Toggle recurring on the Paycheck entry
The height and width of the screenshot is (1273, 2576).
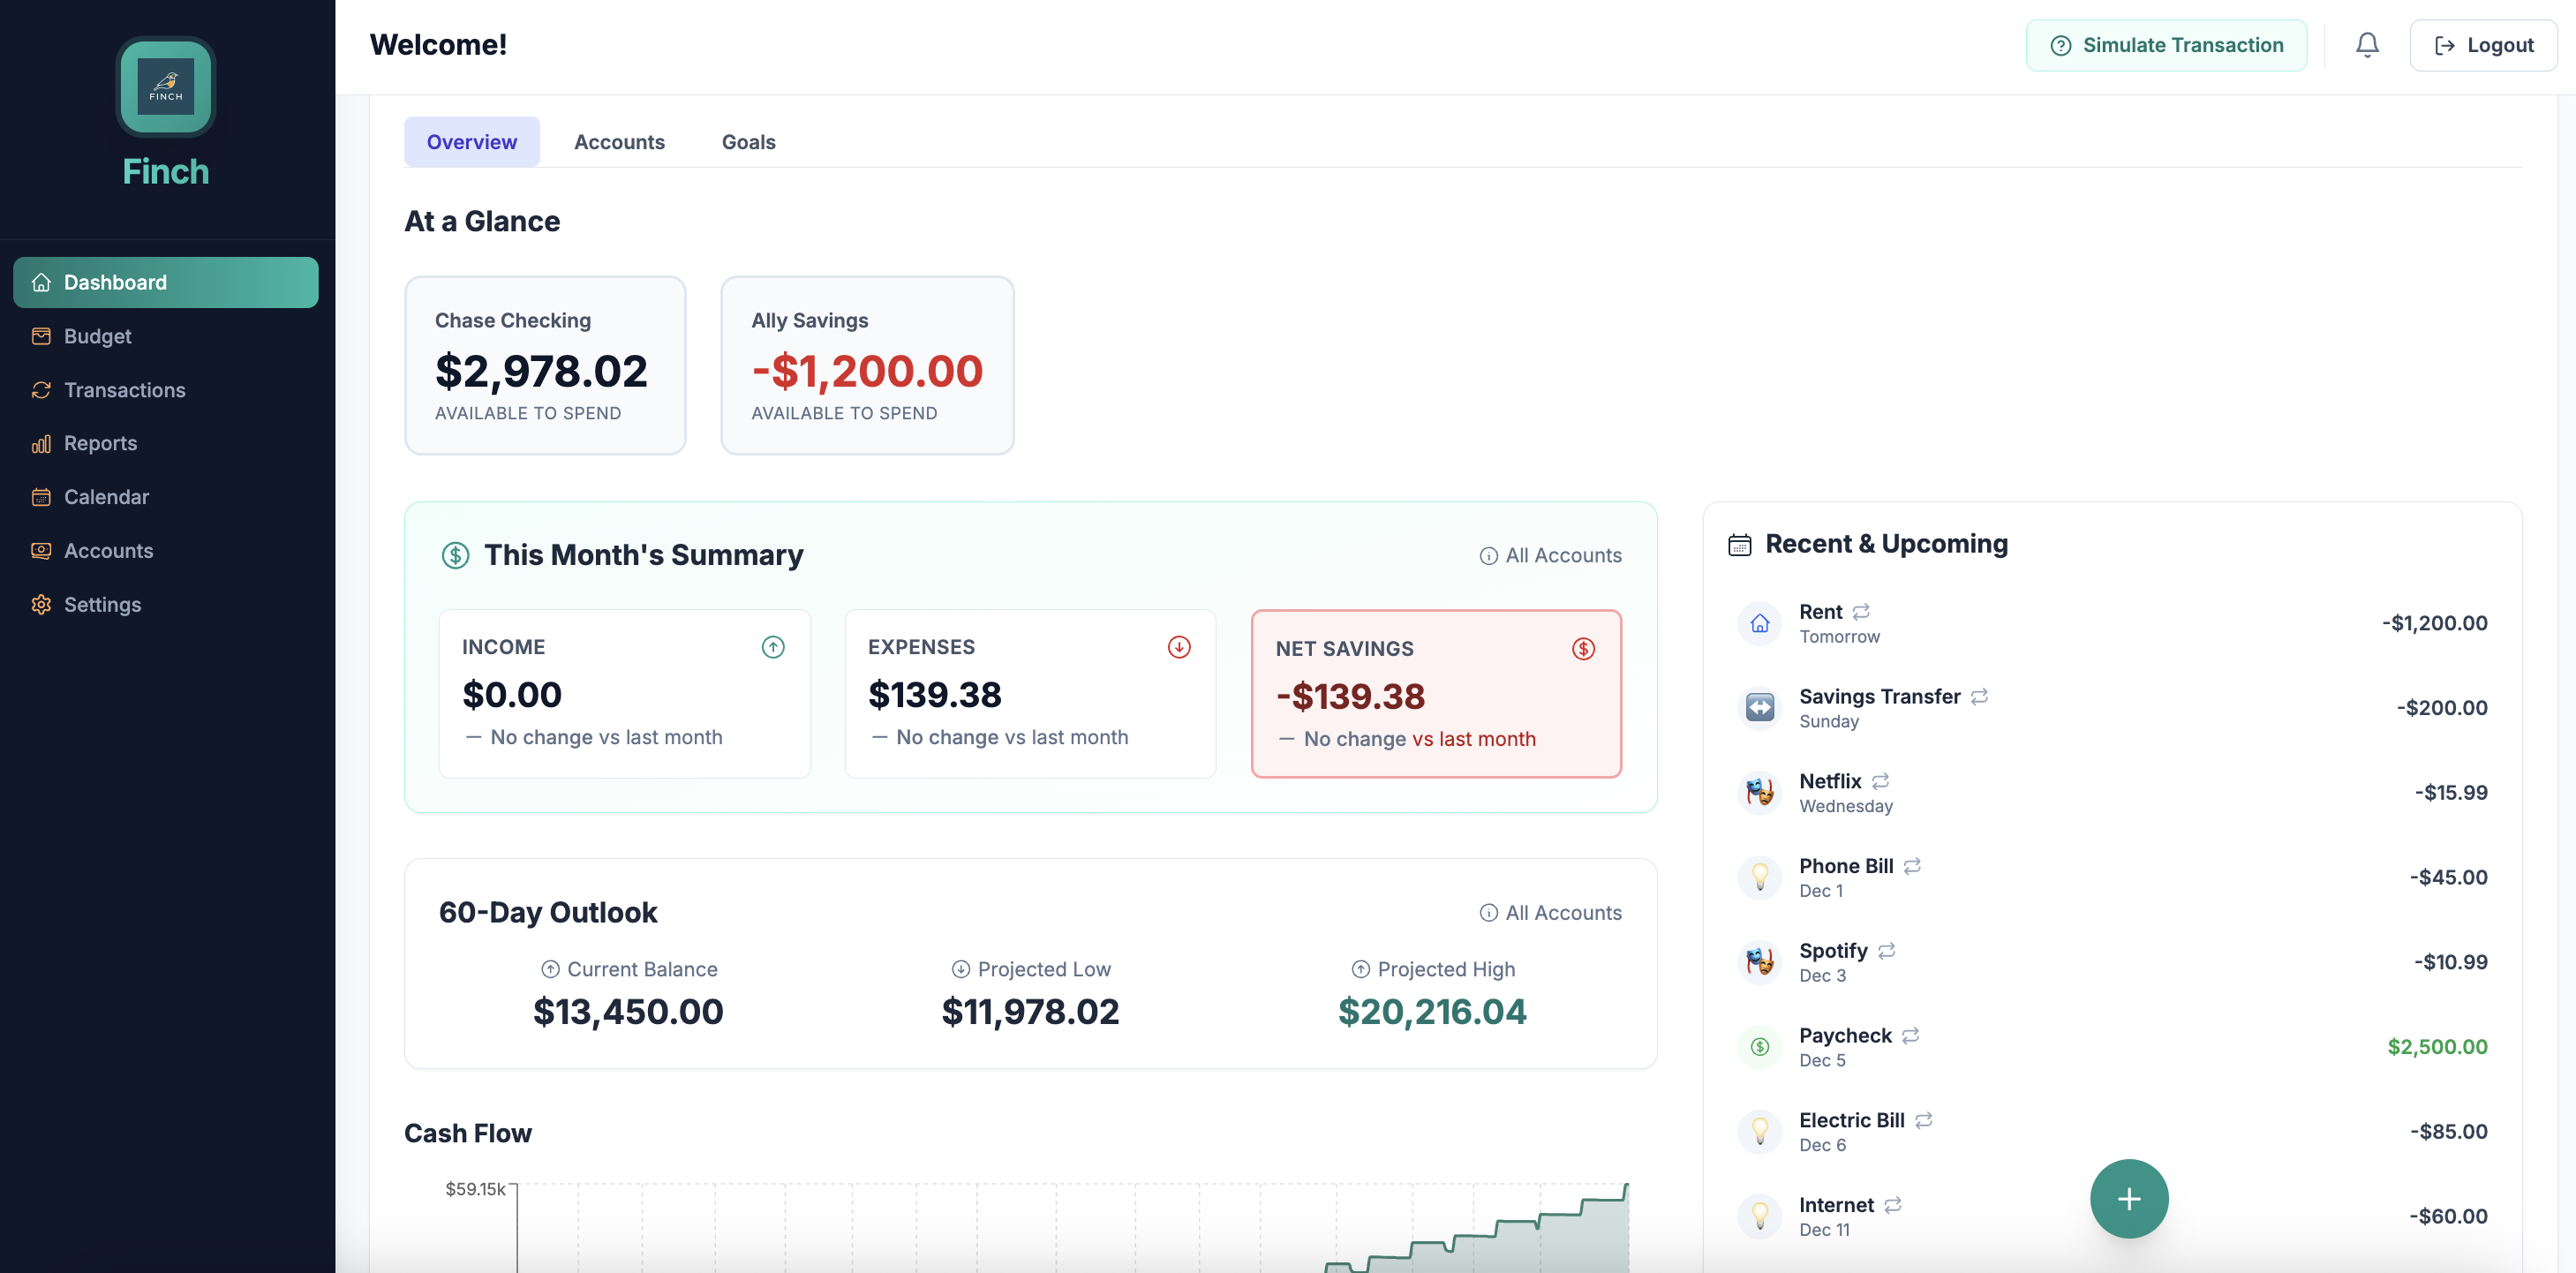(x=1911, y=1035)
